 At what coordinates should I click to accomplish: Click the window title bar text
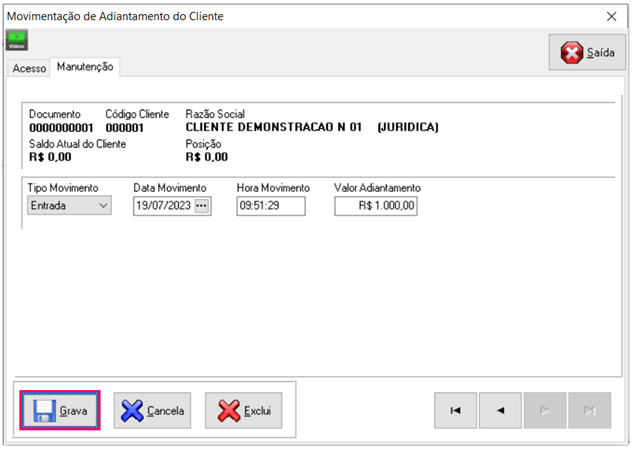tap(115, 16)
